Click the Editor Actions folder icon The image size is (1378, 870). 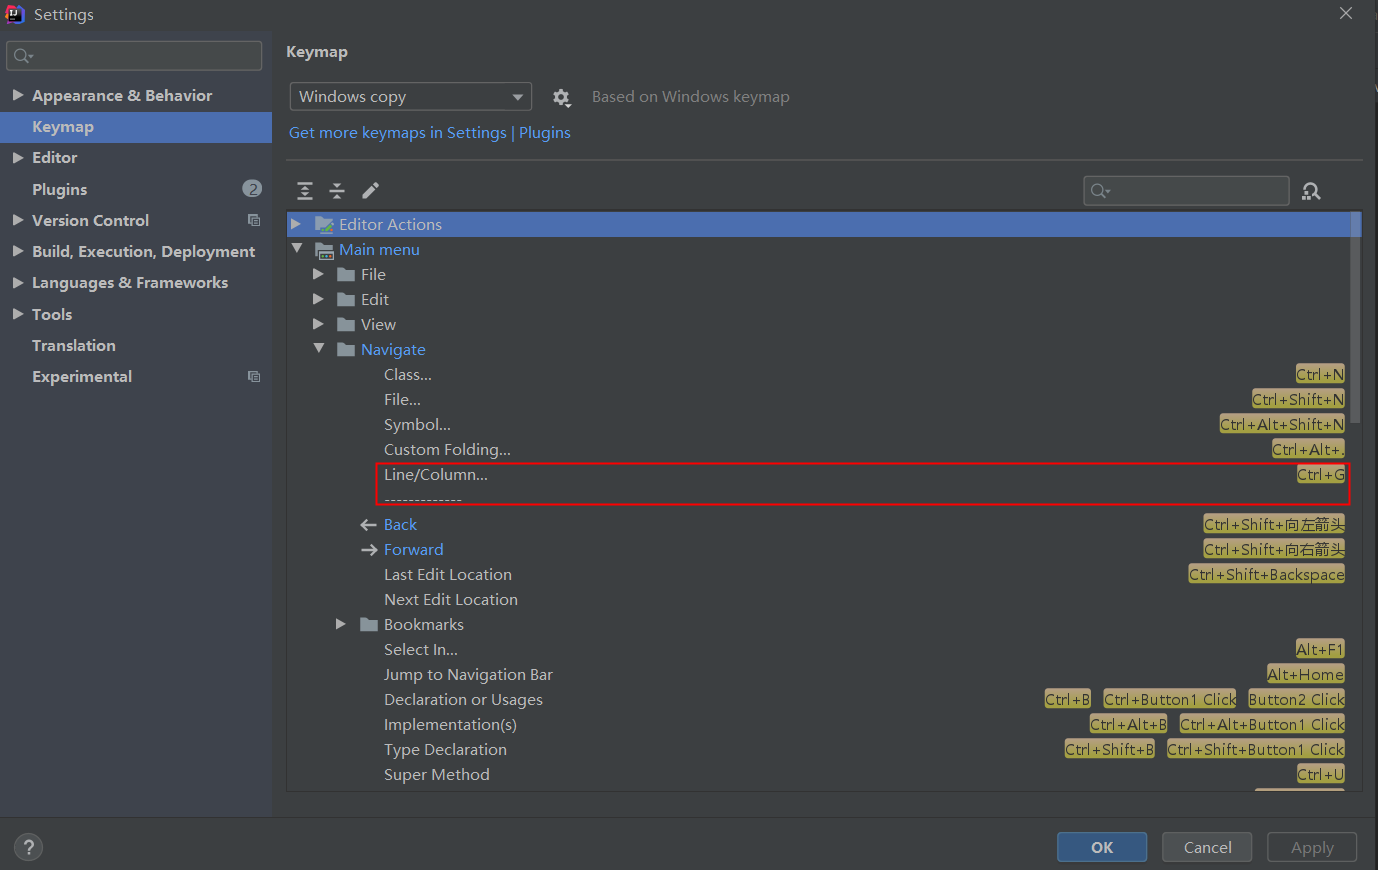pos(324,224)
